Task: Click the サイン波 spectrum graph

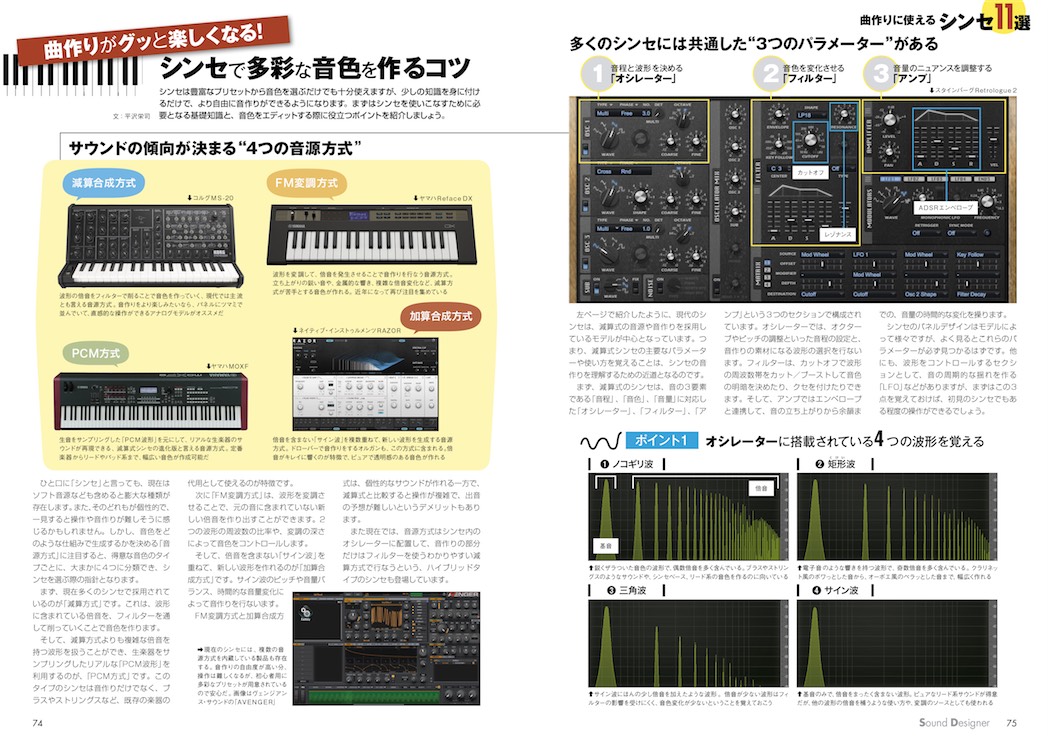Action: pos(897,644)
